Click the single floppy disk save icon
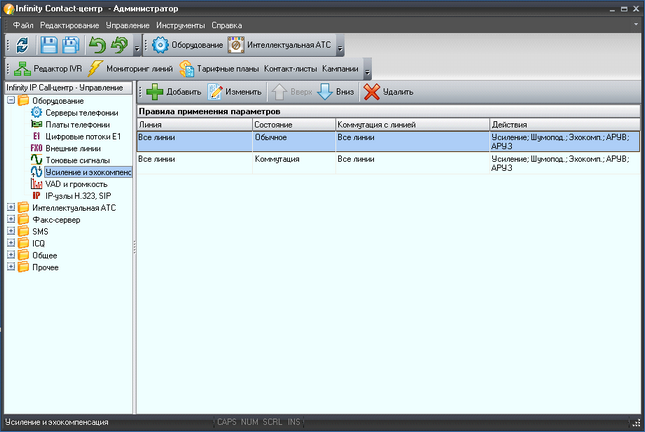This screenshot has width=645, height=432. pos(49,45)
